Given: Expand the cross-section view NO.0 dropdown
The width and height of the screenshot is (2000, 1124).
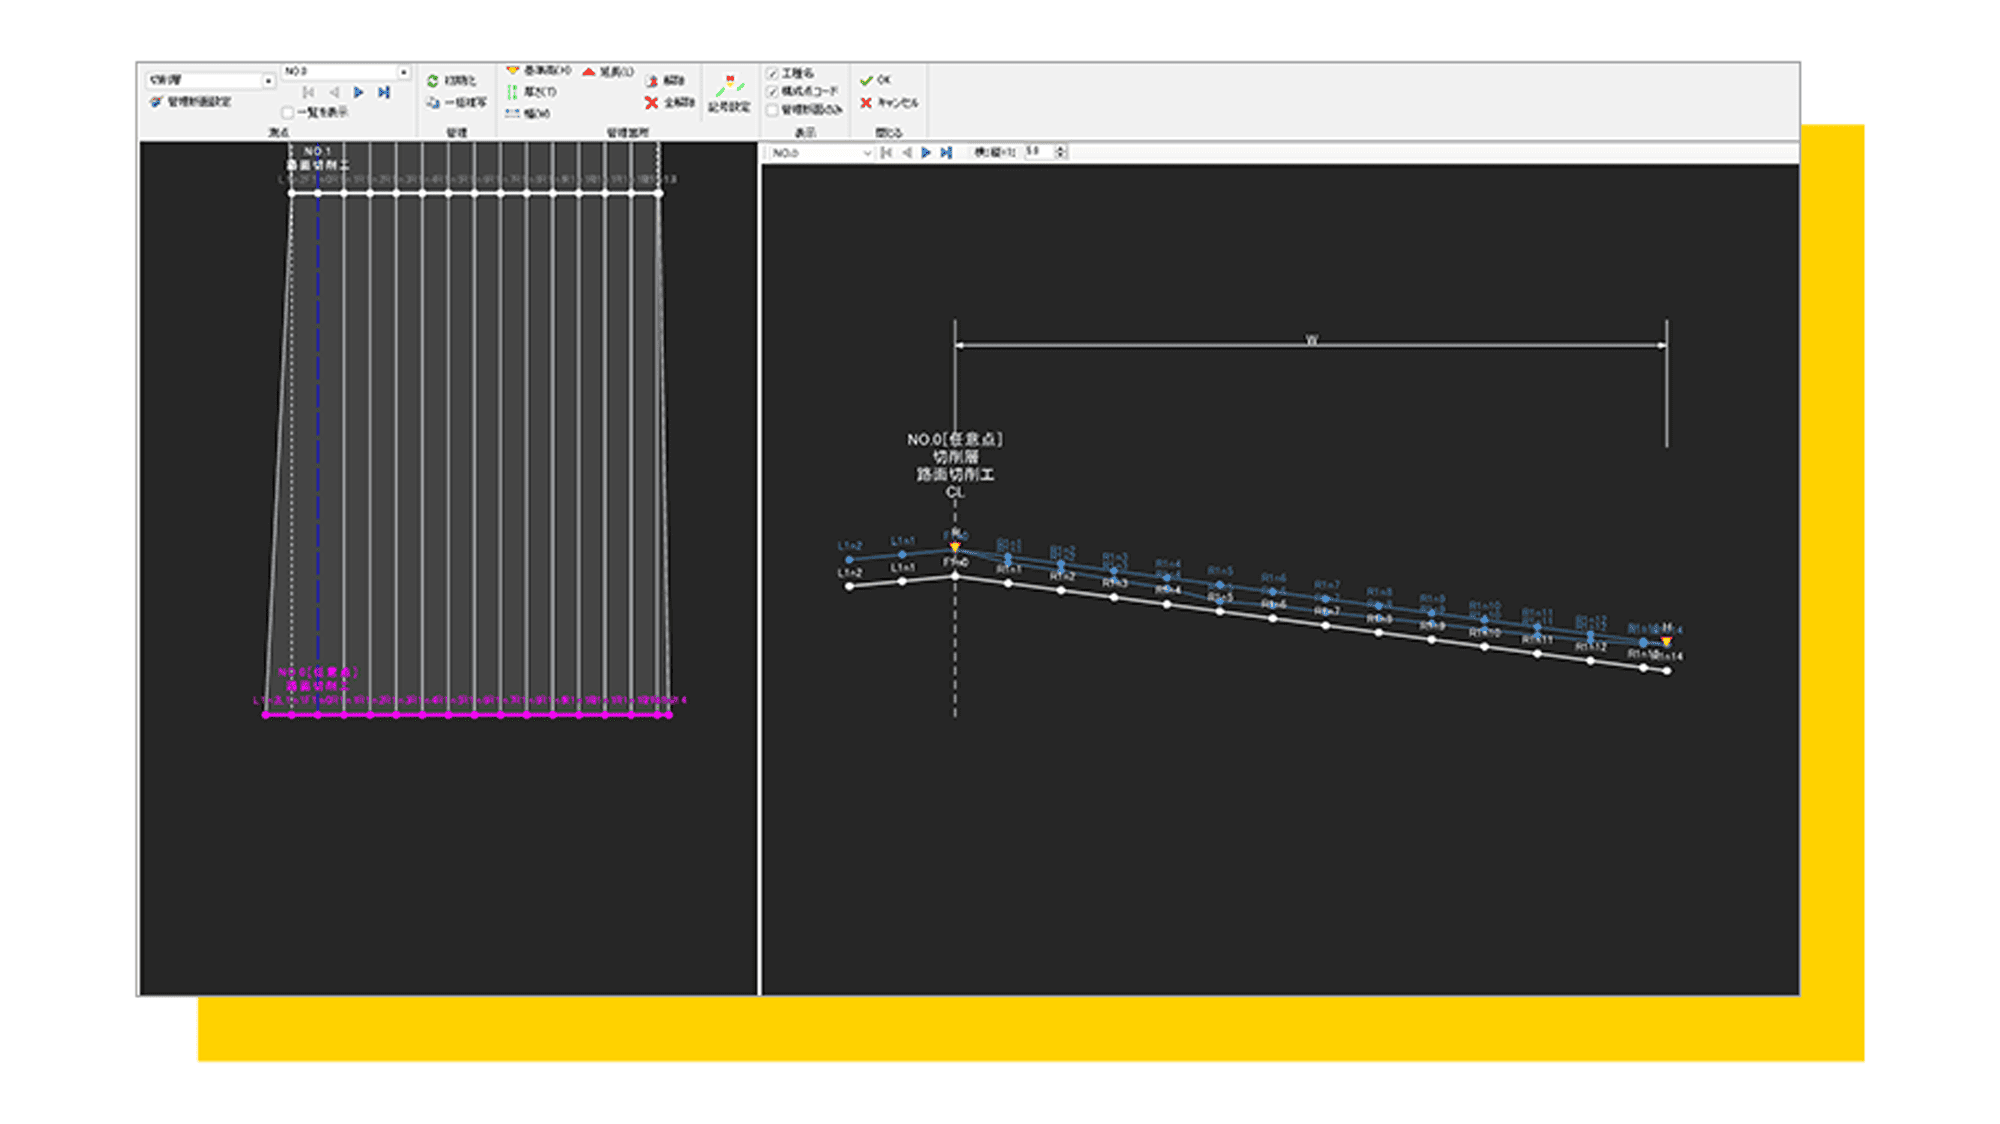Looking at the screenshot, I should pos(866,153).
